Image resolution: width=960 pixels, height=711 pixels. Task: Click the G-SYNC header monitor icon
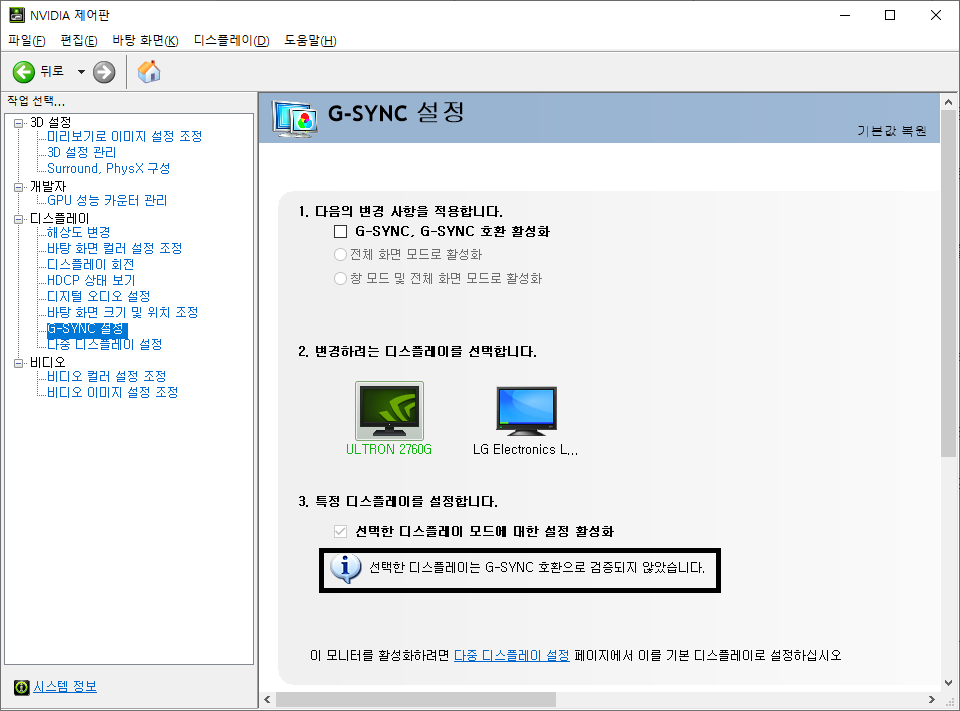(295, 118)
